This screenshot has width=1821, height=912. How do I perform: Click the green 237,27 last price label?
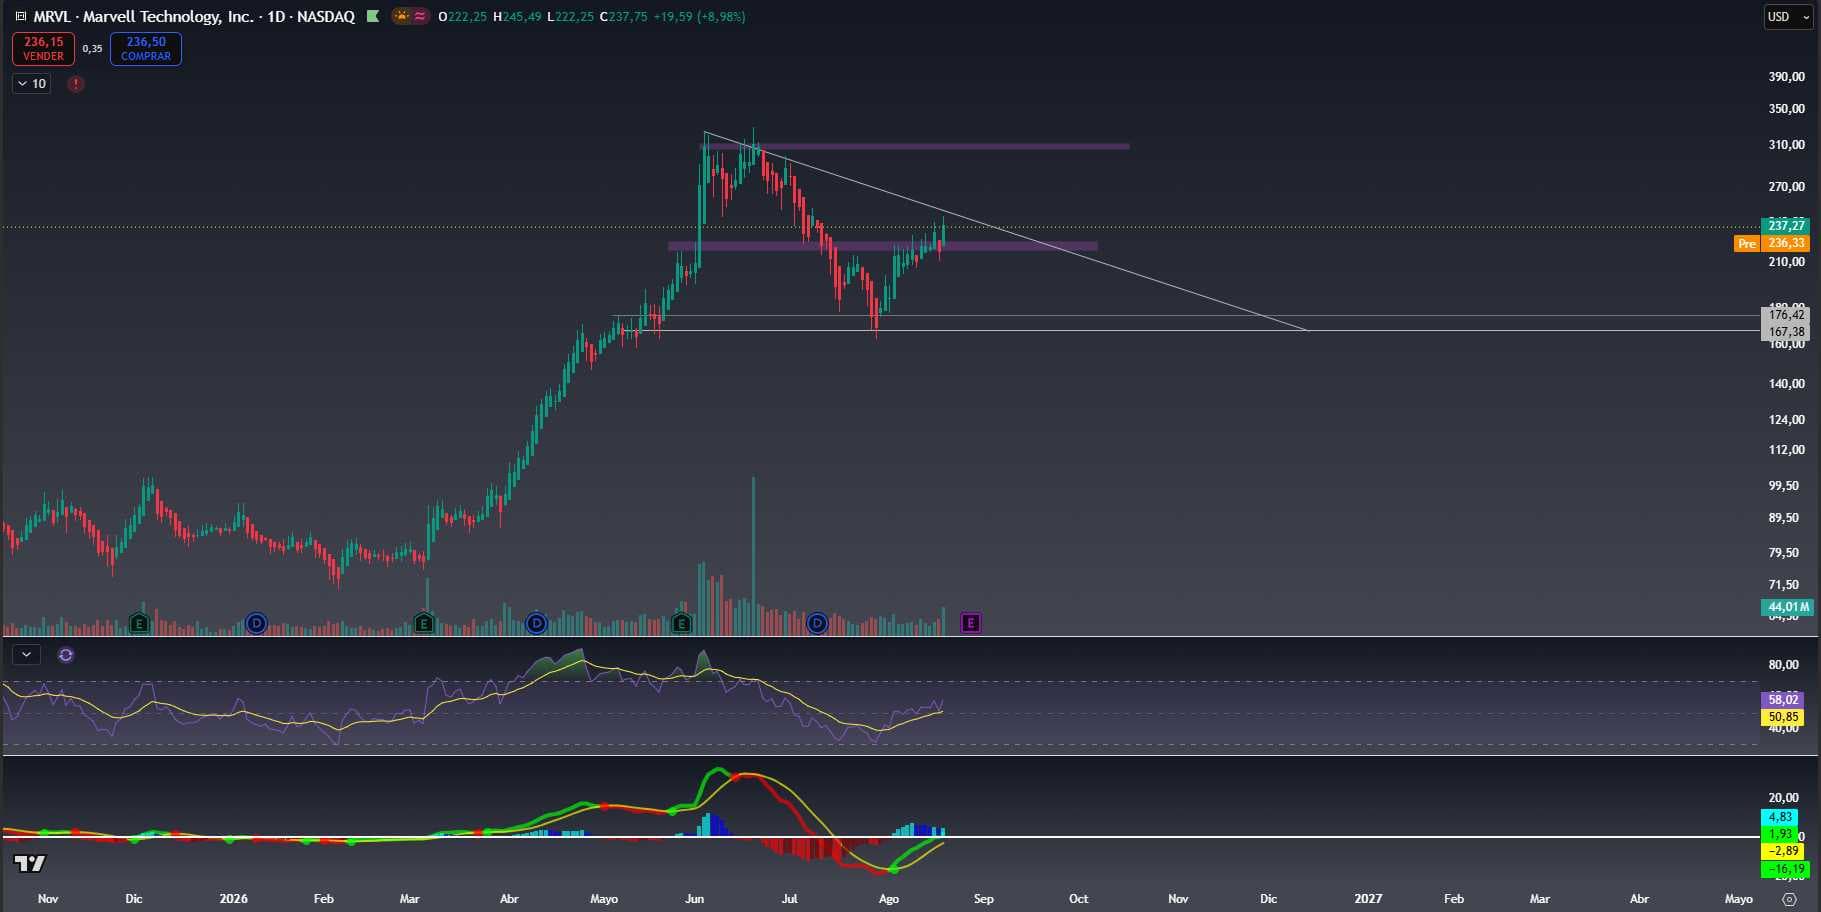pos(1785,226)
